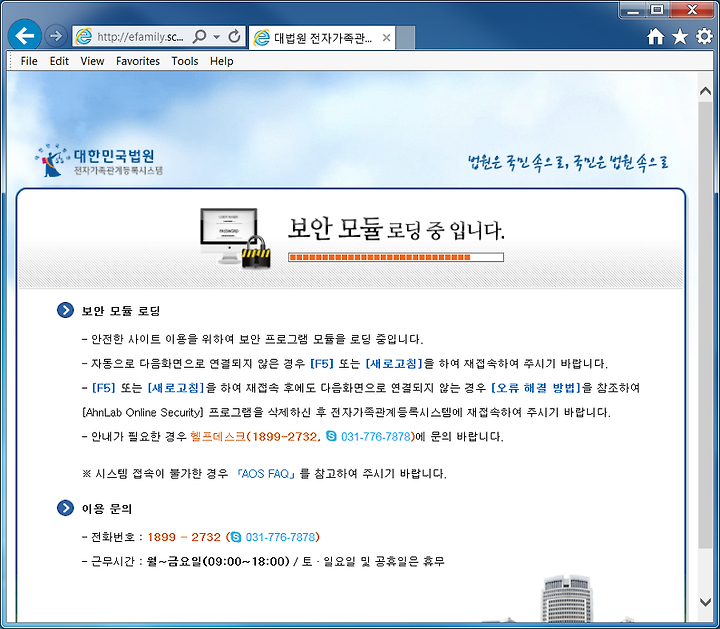Image resolution: width=720 pixels, height=629 pixels.
Task: Select the 대법원 전자가족관... tab
Action: 321,37
